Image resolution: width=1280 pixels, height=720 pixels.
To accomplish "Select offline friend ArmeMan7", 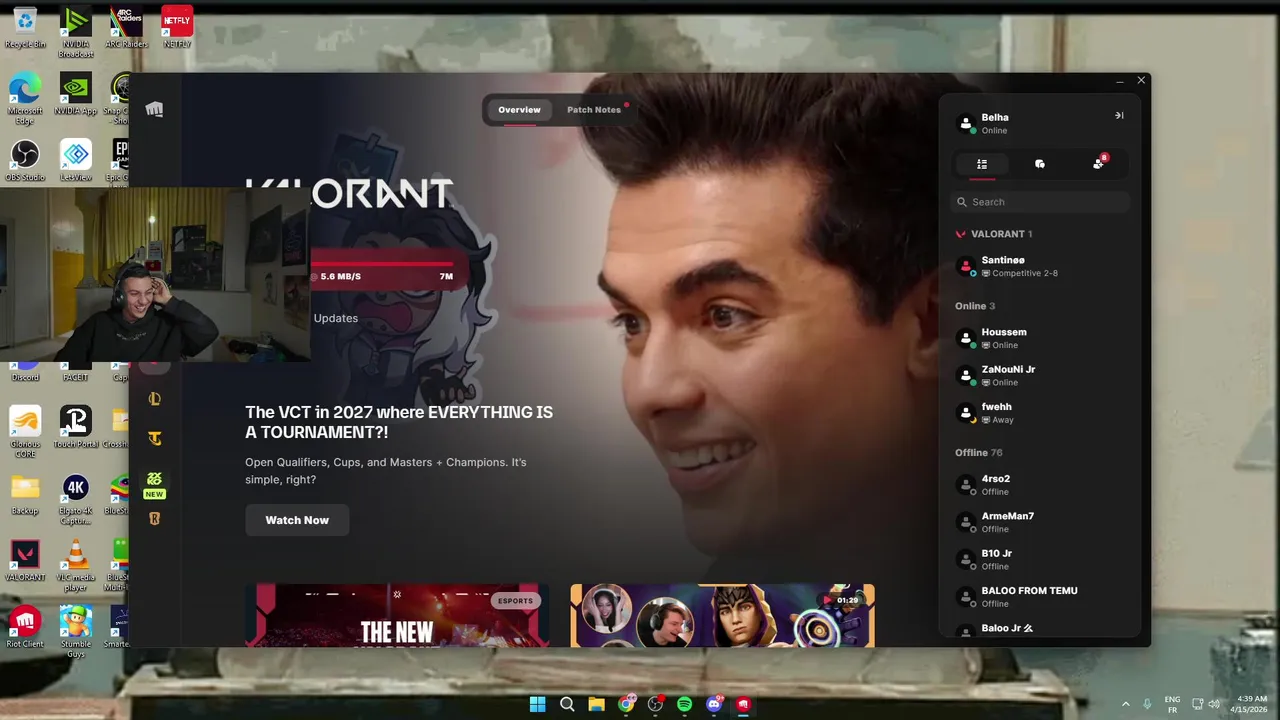I will click(1040, 522).
